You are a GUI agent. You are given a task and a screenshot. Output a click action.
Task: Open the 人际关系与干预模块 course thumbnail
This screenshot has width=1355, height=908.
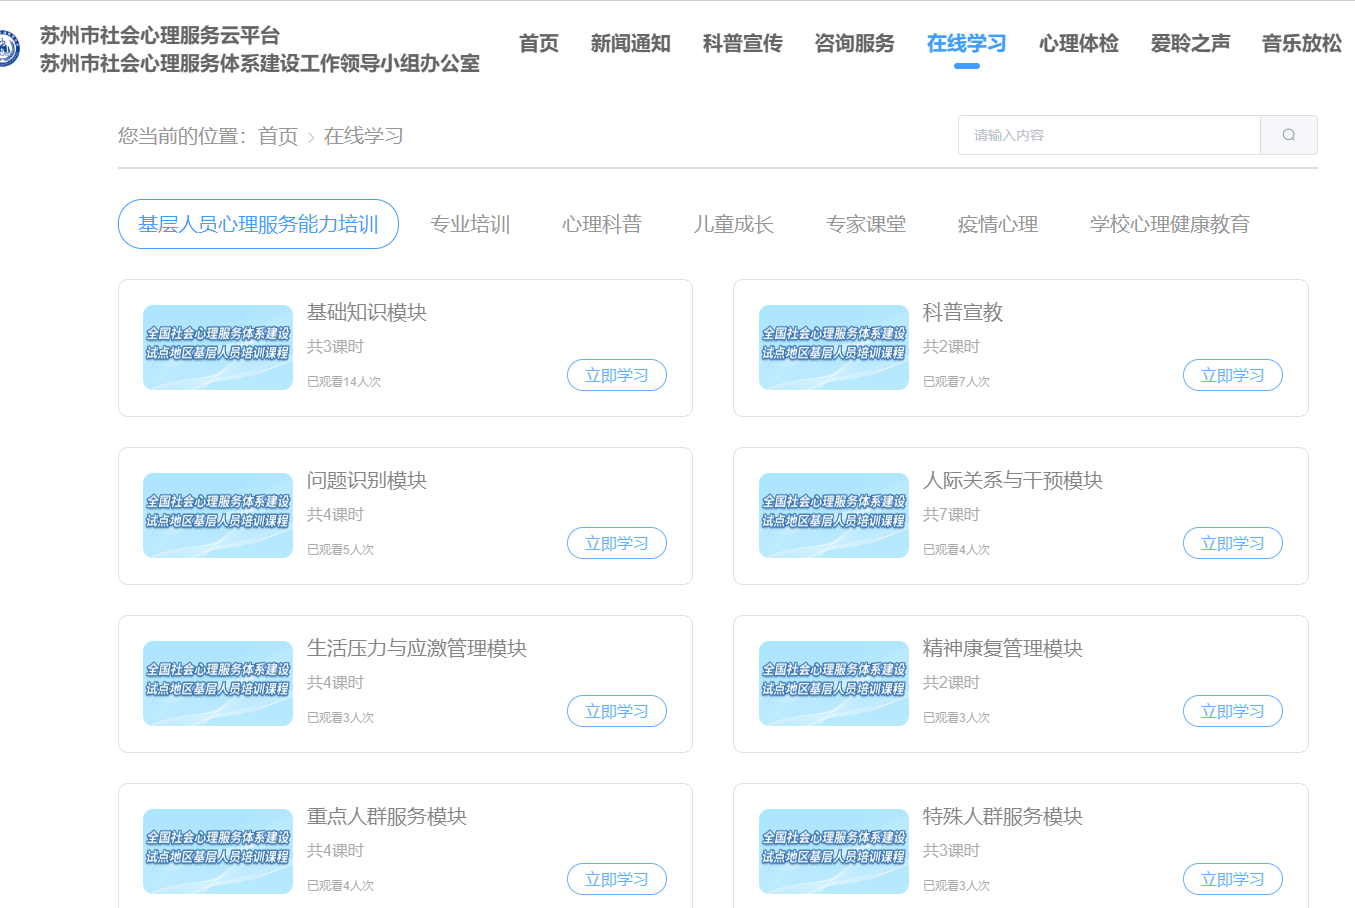[x=833, y=516]
